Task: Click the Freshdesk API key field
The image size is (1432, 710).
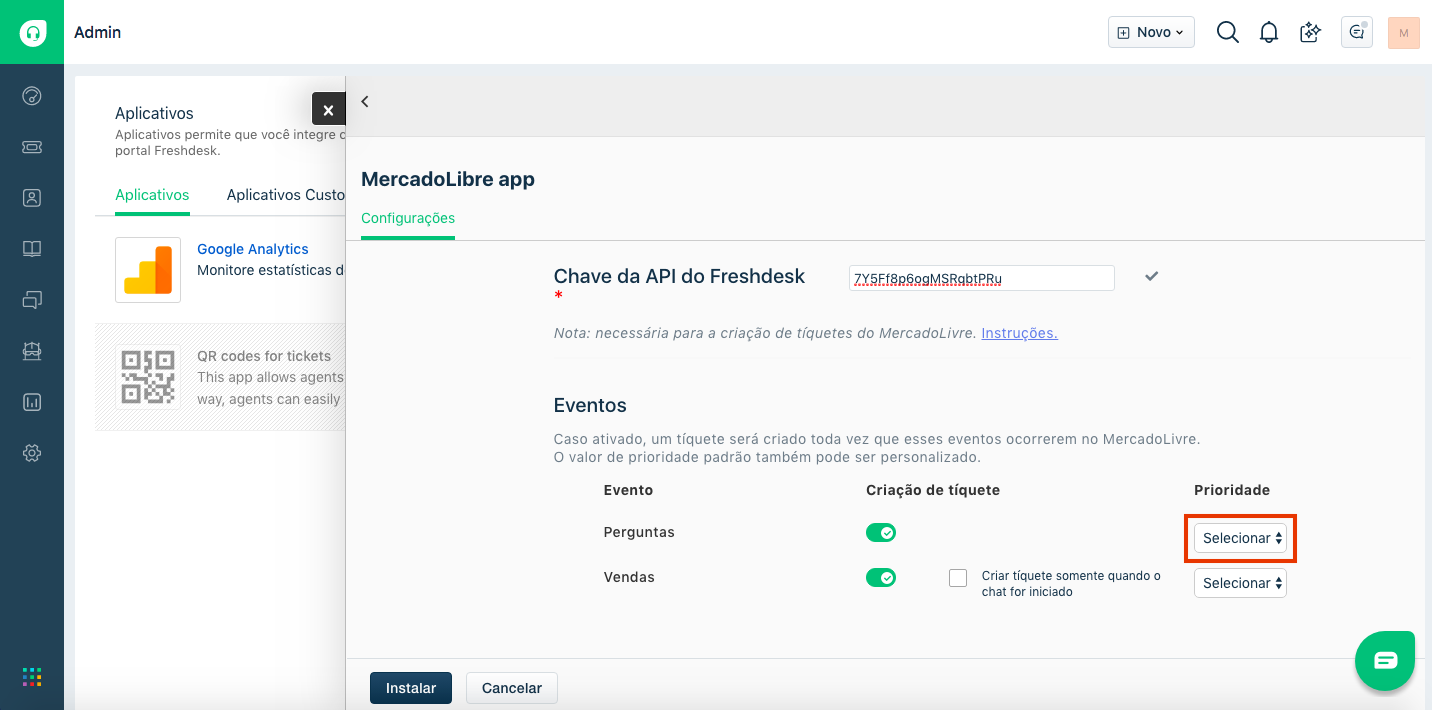Action: 982,278
